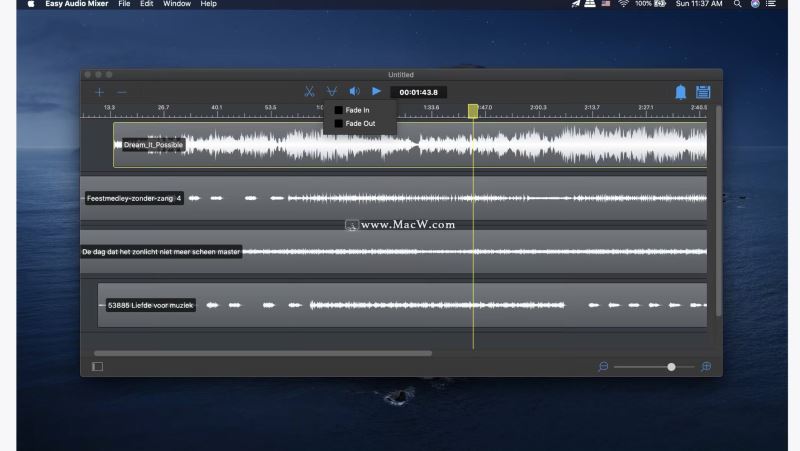Select the De dag dat het zonlicht track label

[x=161, y=252]
